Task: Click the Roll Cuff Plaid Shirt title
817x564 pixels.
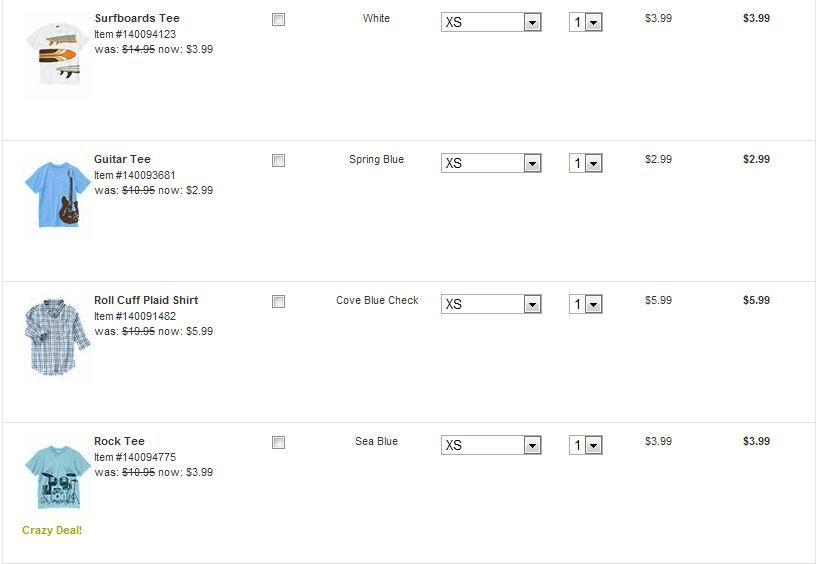Action: click(146, 300)
